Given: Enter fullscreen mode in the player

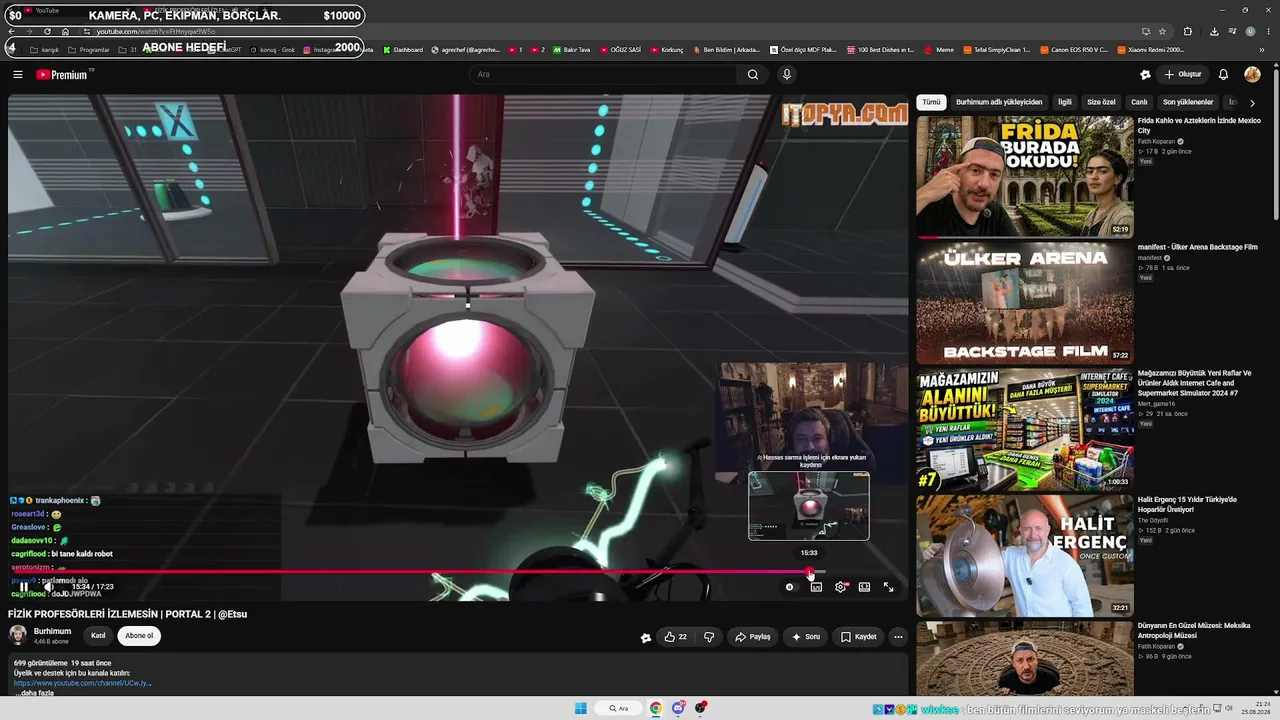Looking at the screenshot, I should 888,587.
